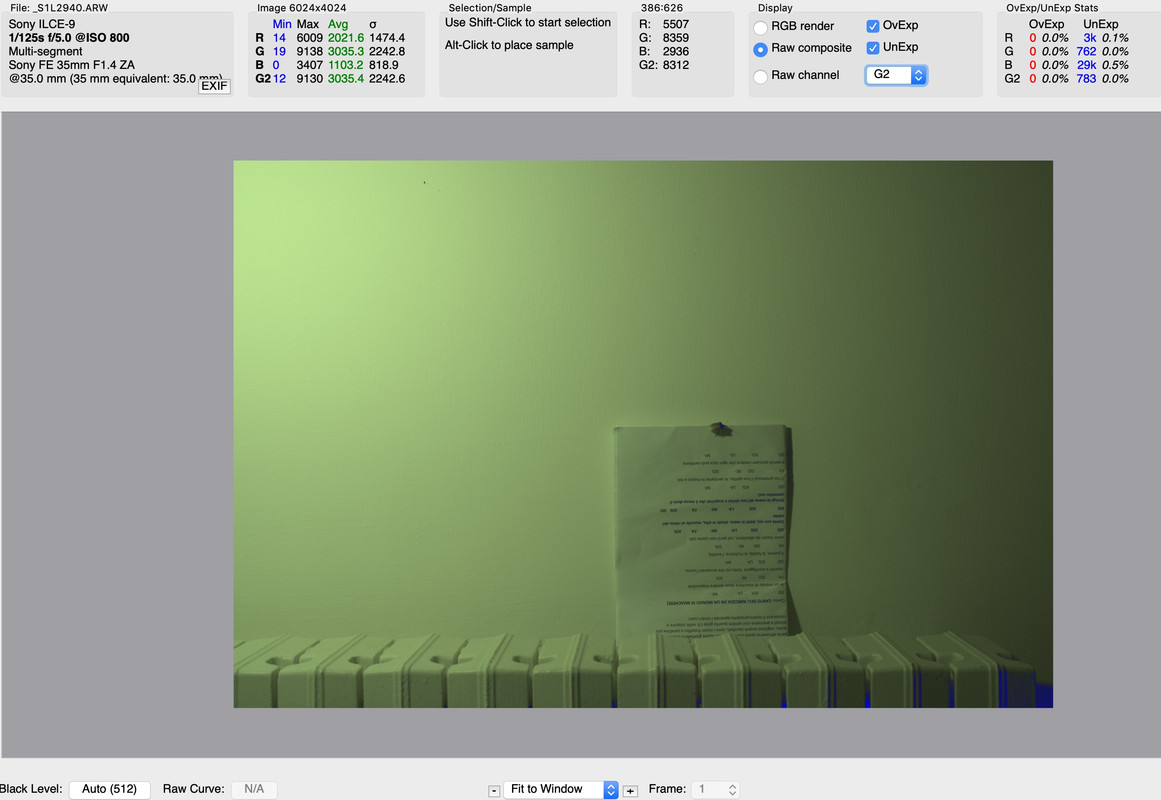Click the Frame stepper arrows

coord(732,790)
